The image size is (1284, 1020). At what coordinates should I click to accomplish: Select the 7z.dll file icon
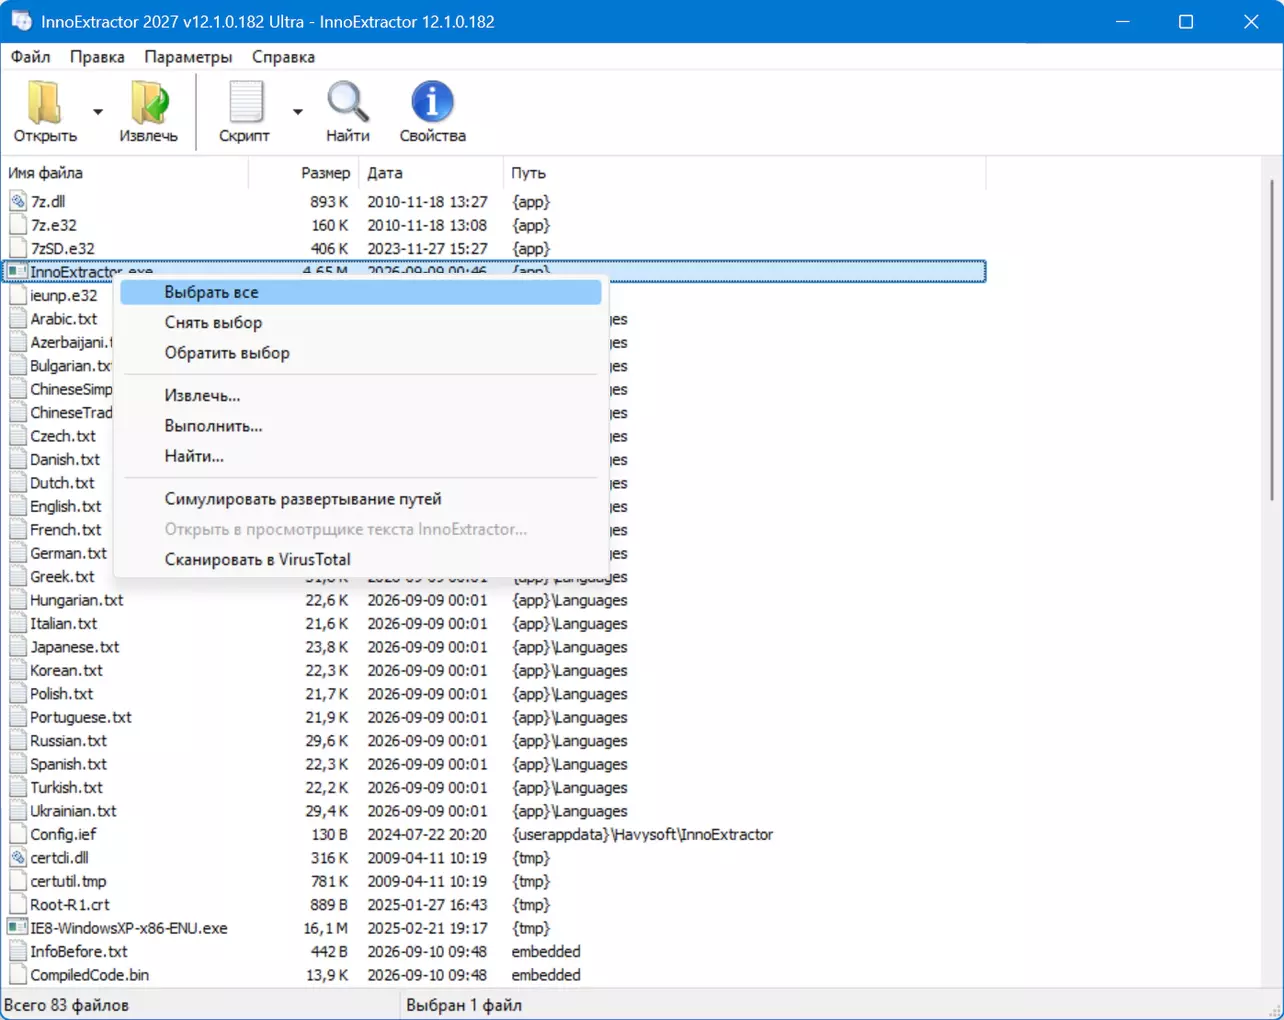tap(18, 202)
